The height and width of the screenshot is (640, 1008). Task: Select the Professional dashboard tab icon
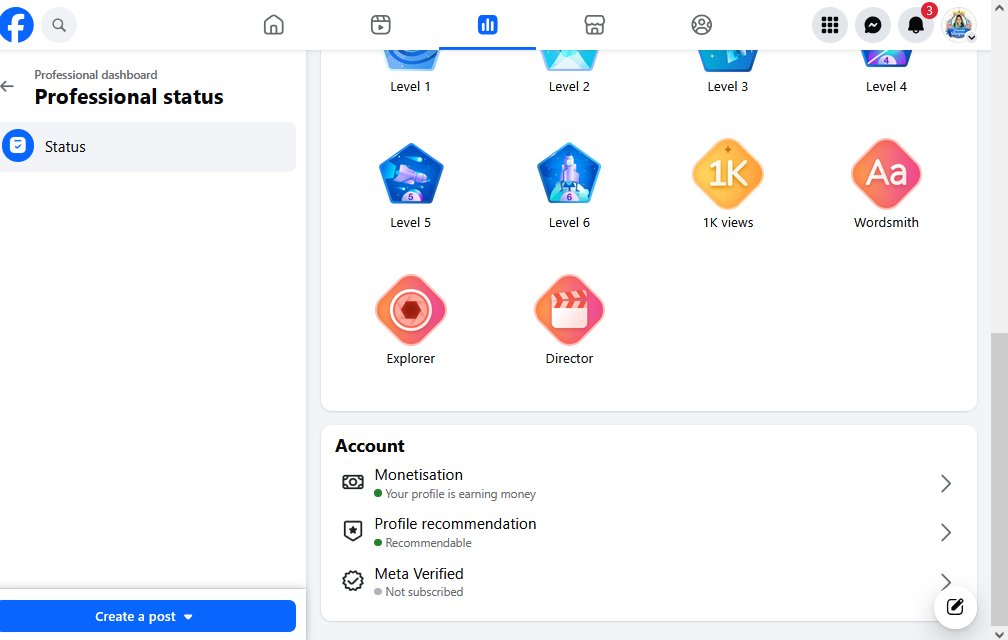tap(487, 25)
